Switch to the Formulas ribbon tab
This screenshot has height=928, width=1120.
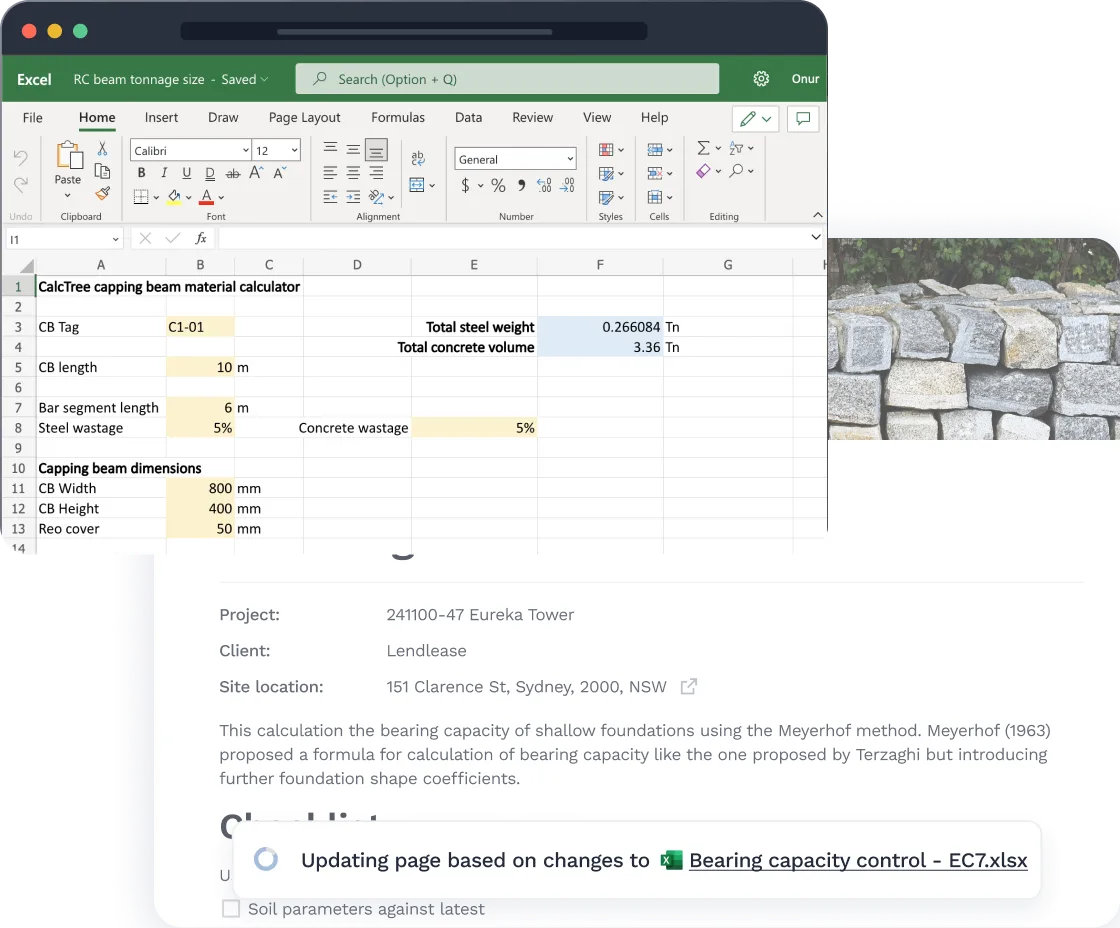click(x=398, y=117)
